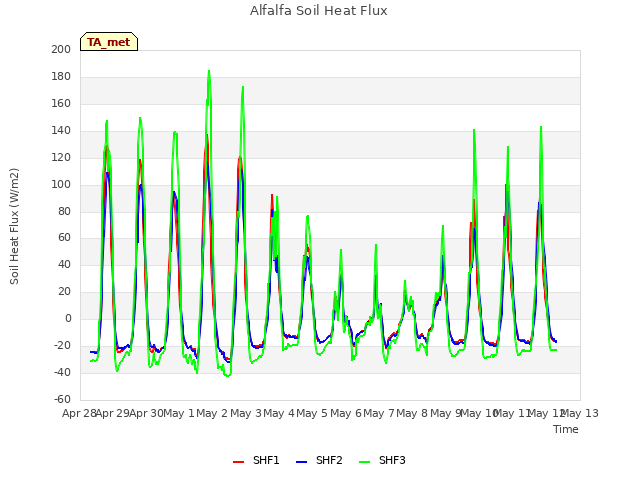Viewport: 640px width, 480px height.
Task: Click the -40 y-axis tick label
Action: 62,372
